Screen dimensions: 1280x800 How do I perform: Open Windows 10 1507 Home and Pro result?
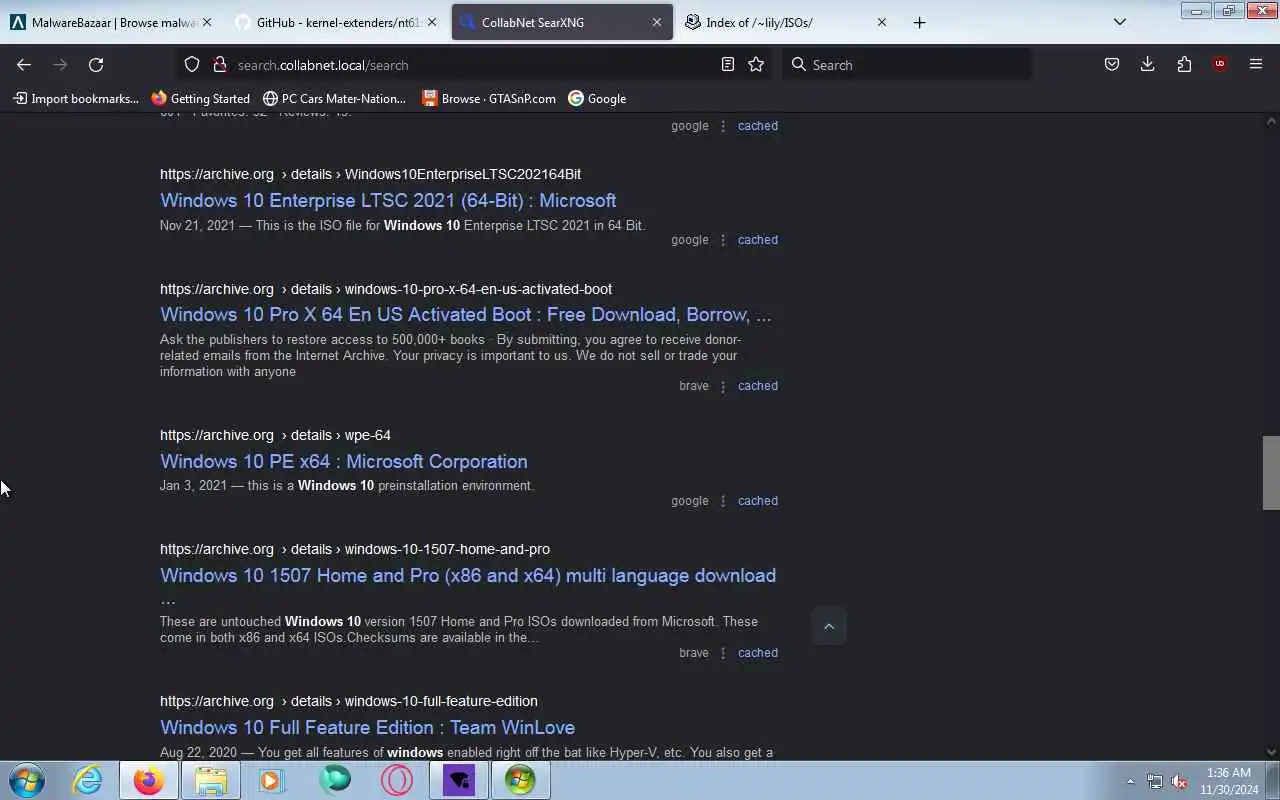point(468,575)
